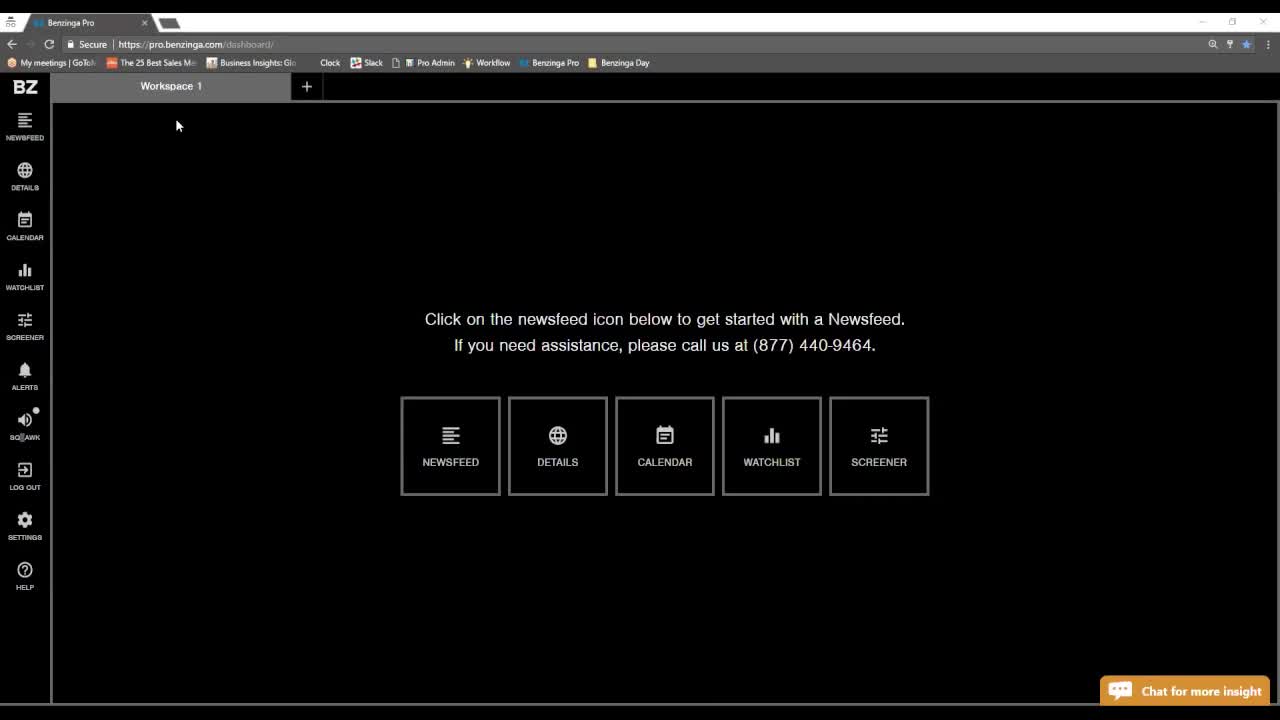The height and width of the screenshot is (720, 1280).
Task: Click the BZ logo in the sidebar
Action: pos(25,87)
